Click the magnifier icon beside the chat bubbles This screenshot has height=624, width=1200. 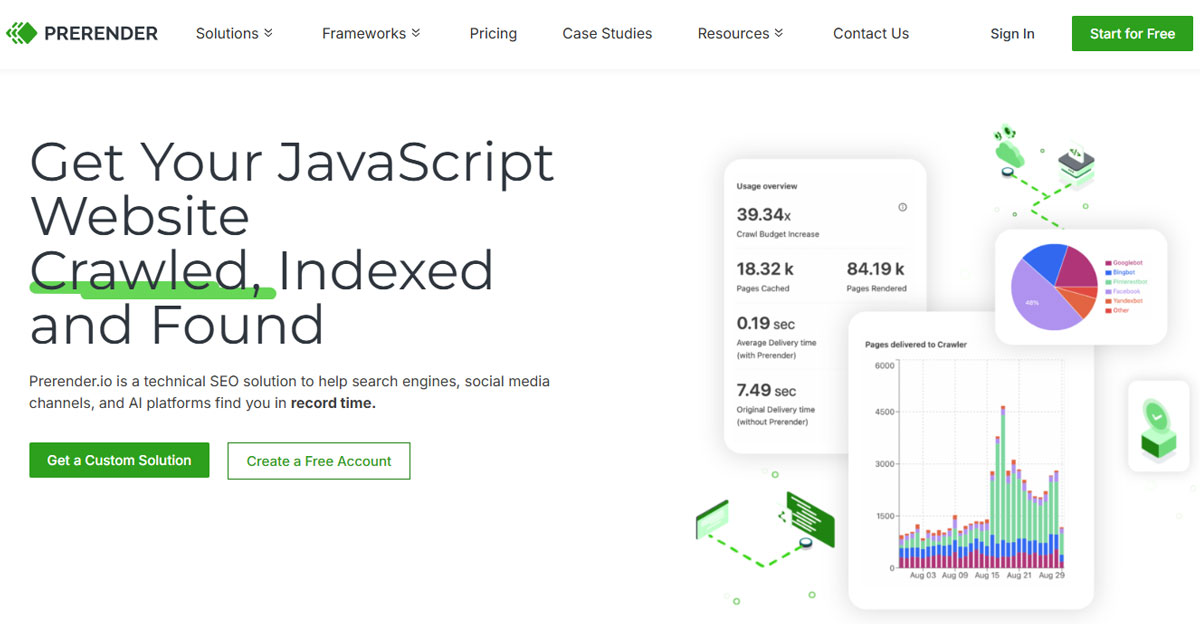click(x=805, y=543)
